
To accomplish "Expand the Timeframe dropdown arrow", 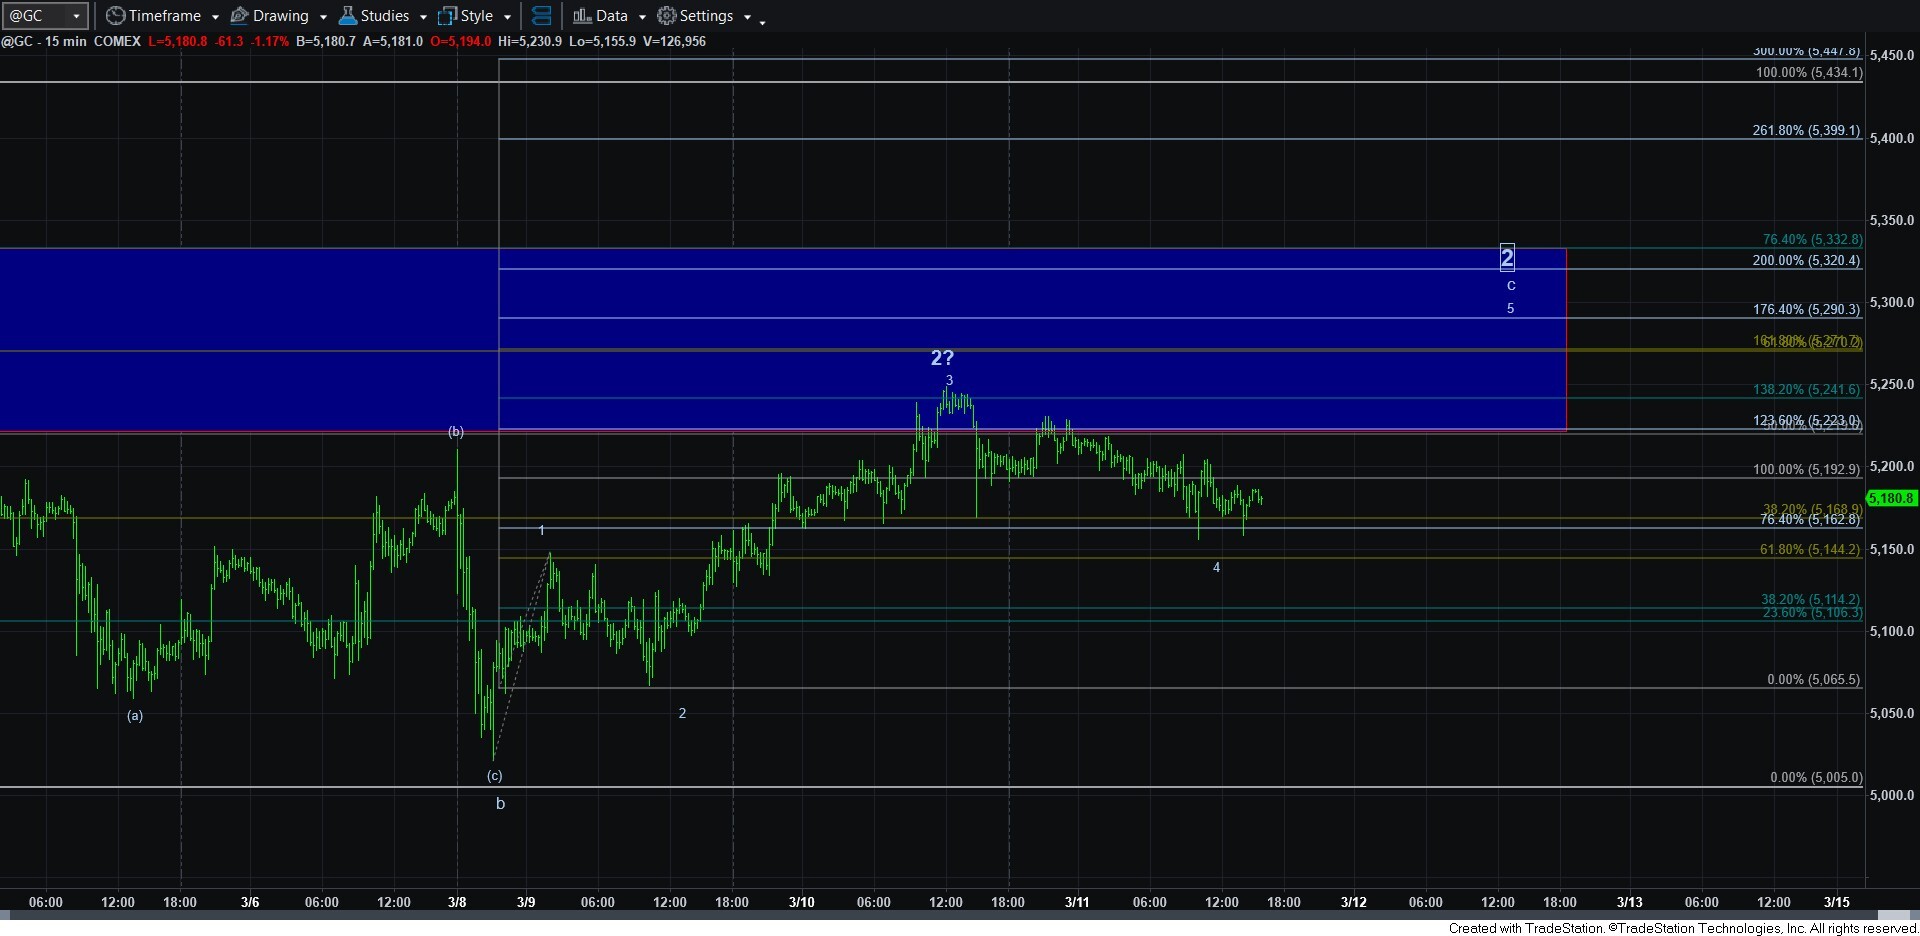I will 215,17.
